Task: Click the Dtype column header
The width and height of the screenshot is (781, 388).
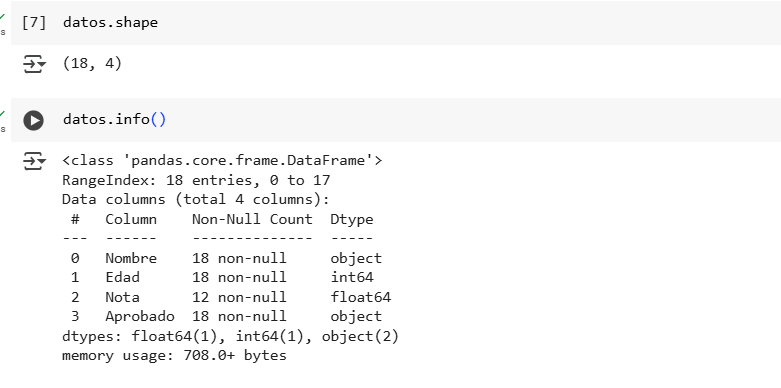Action: tap(352, 220)
